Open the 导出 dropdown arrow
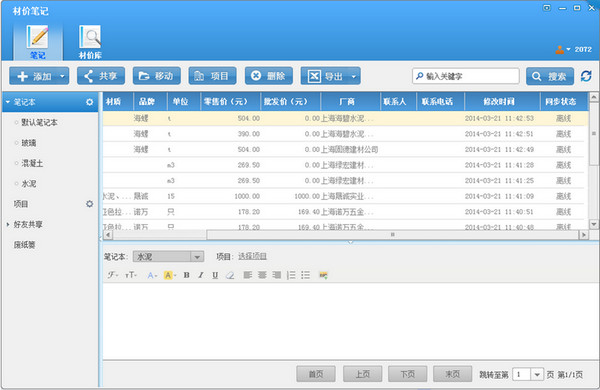 tap(354, 76)
